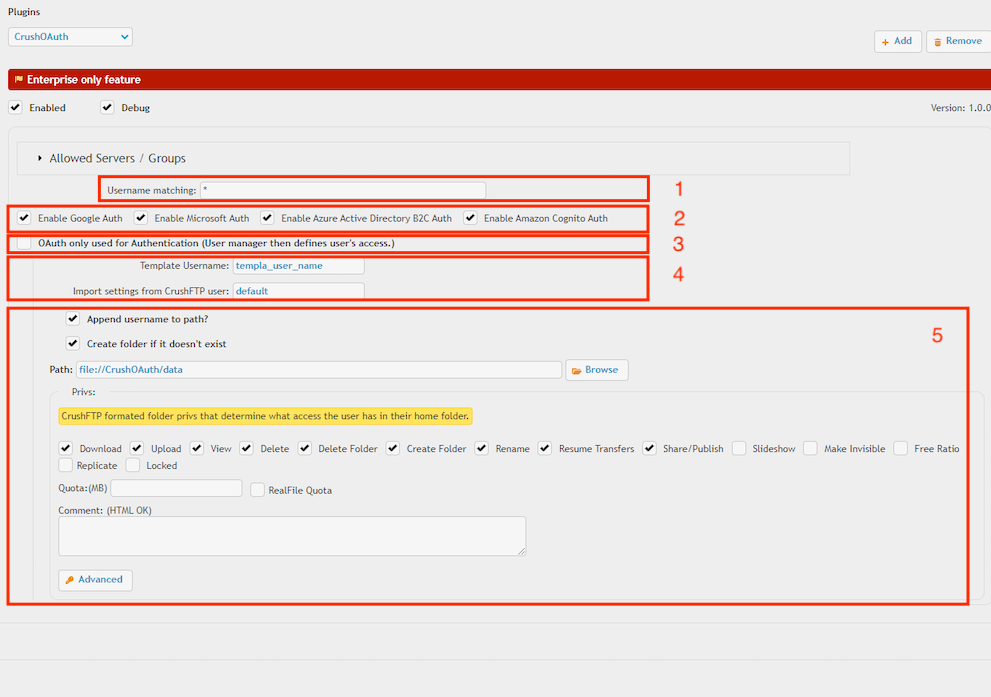Check the Replicate privilege

pyautogui.click(x=66, y=465)
